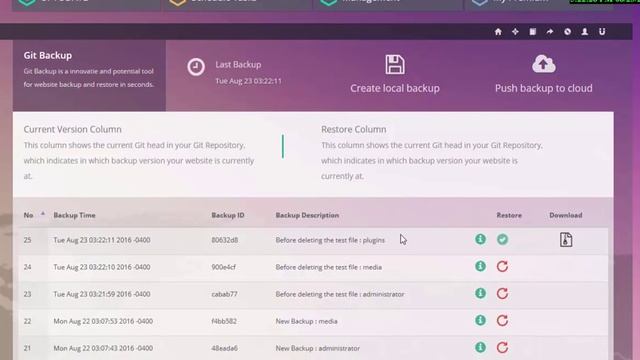Click 'New Backup : administrator' description

coord(318,348)
